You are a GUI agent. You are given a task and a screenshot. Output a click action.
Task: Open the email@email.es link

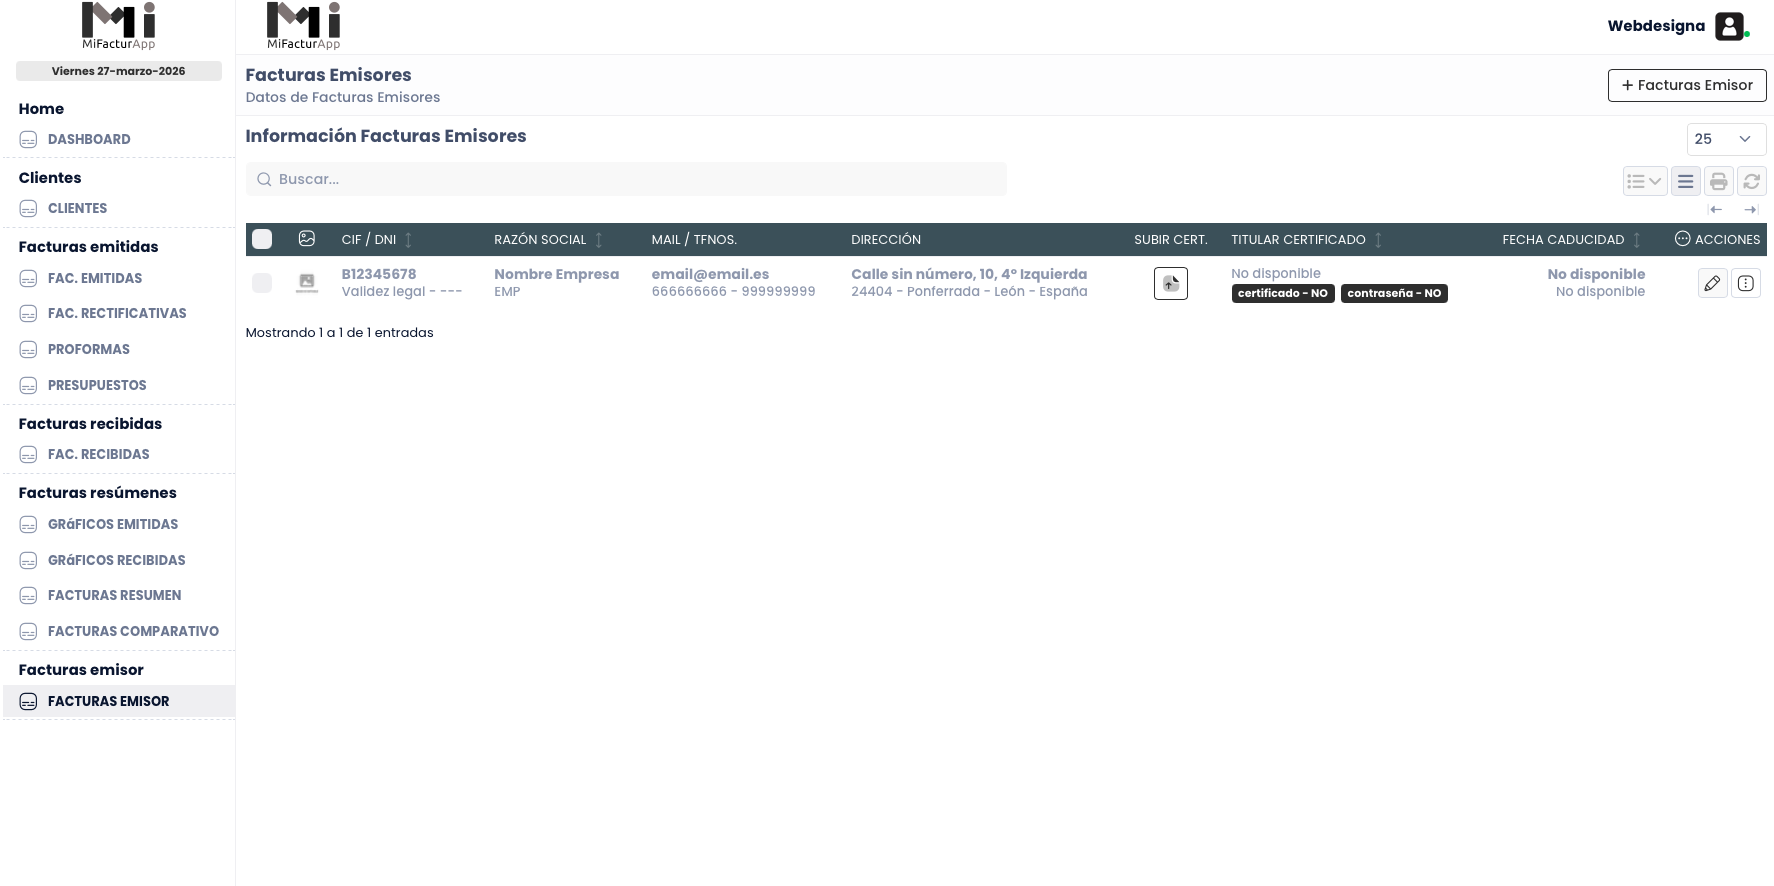tap(710, 274)
